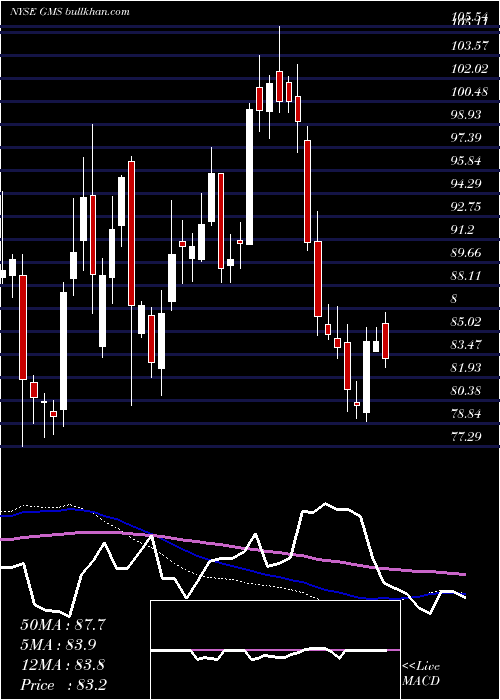Click the Price : 83.2 readout

[63, 684]
